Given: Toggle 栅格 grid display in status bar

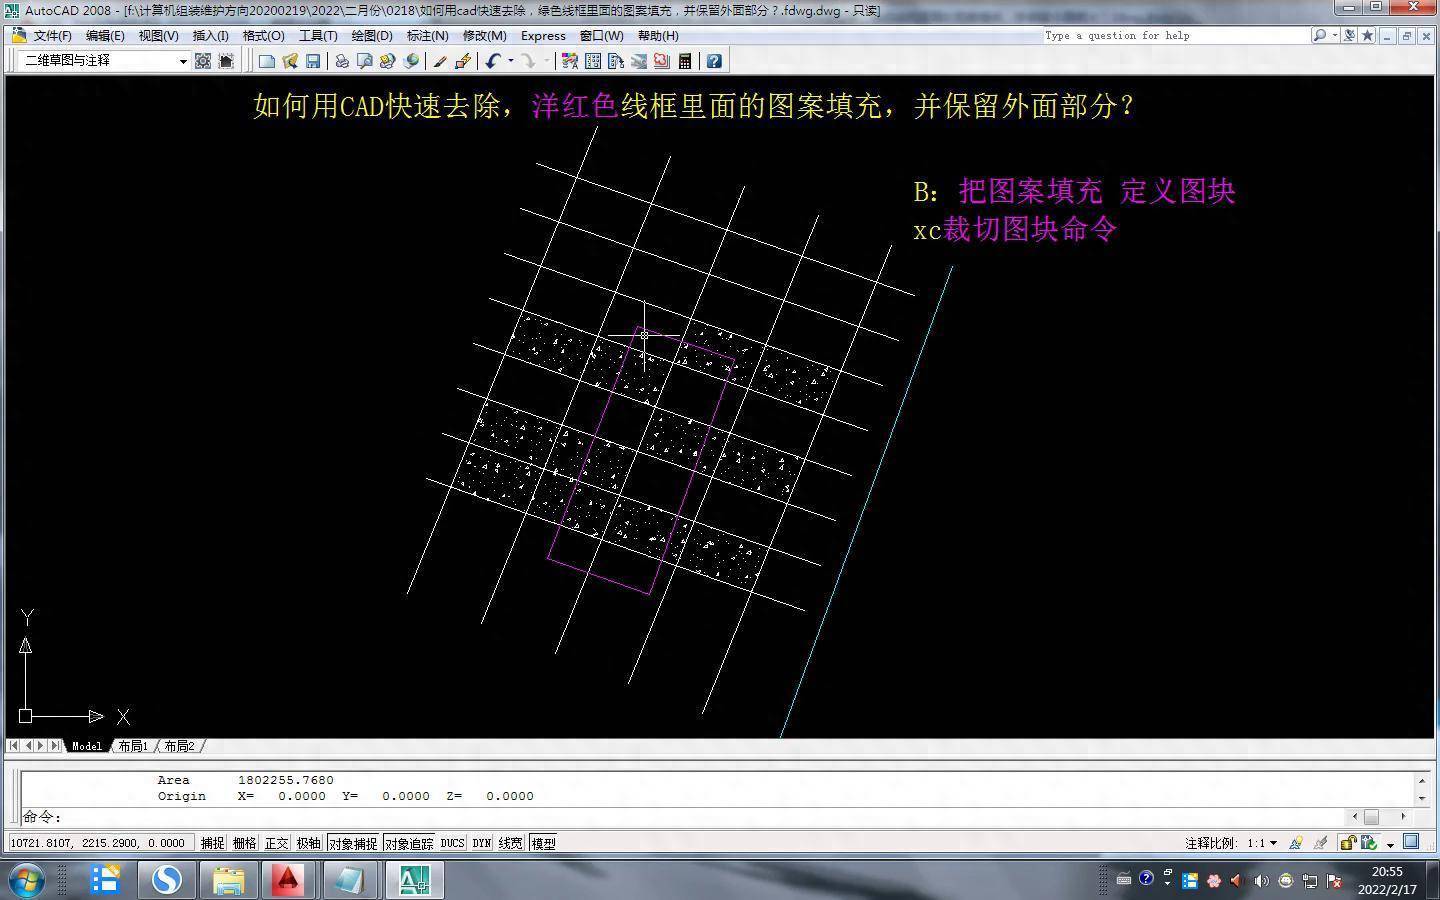Looking at the screenshot, I should [244, 843].
